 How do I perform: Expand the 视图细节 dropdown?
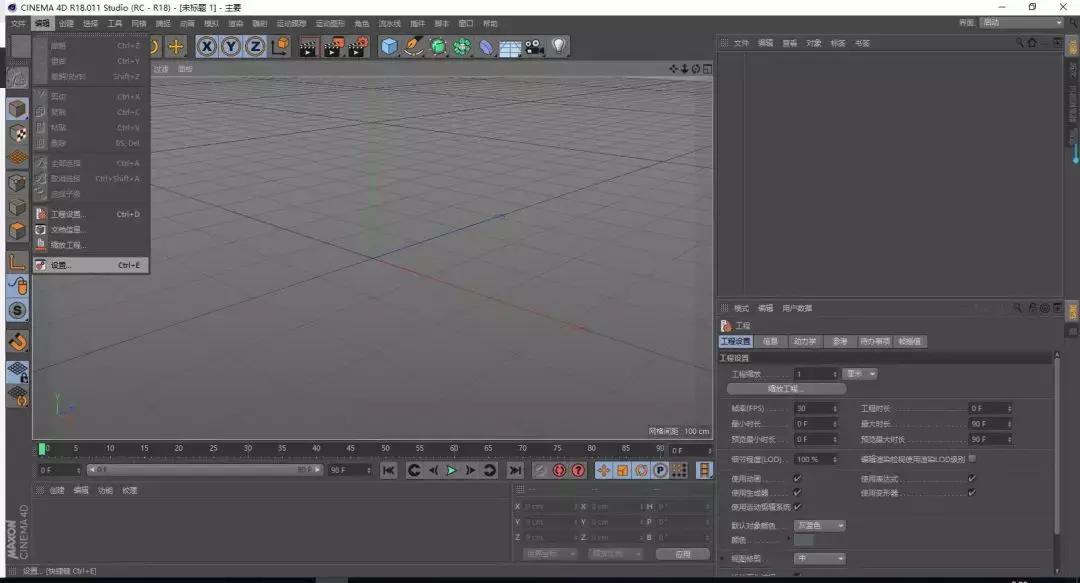coord(819,558)
